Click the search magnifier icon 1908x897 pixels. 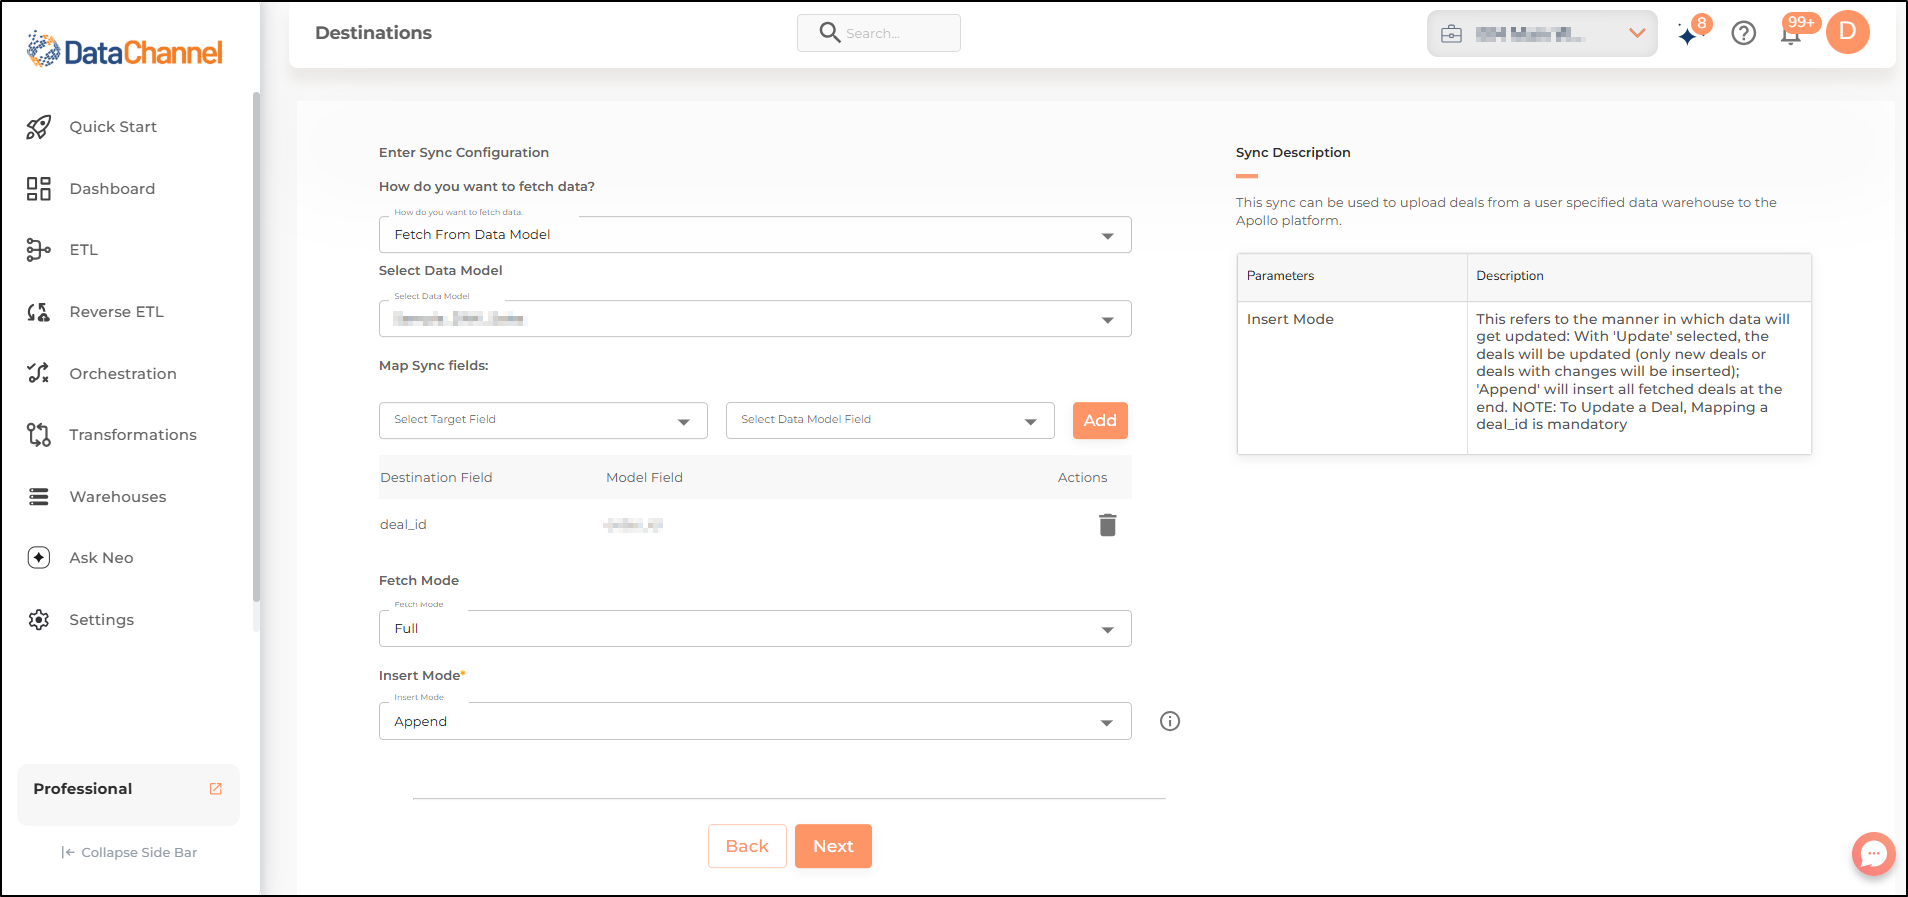pyautogui.click(x=829, y=32)
